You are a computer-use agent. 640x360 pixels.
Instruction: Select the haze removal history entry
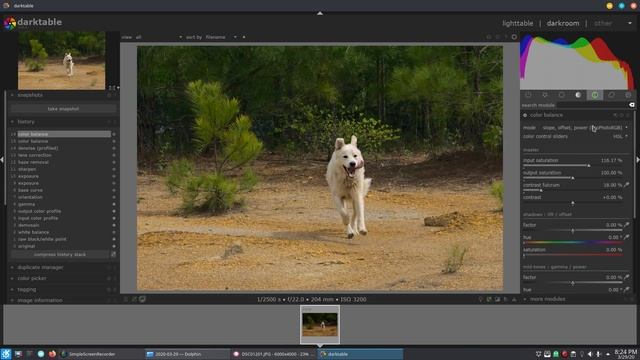coord(33,162)
